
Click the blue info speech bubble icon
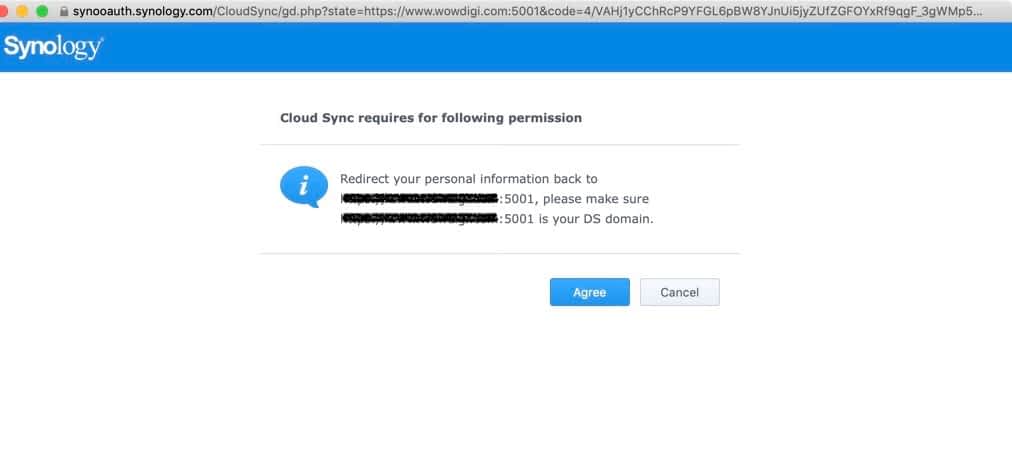click(303, 187)
